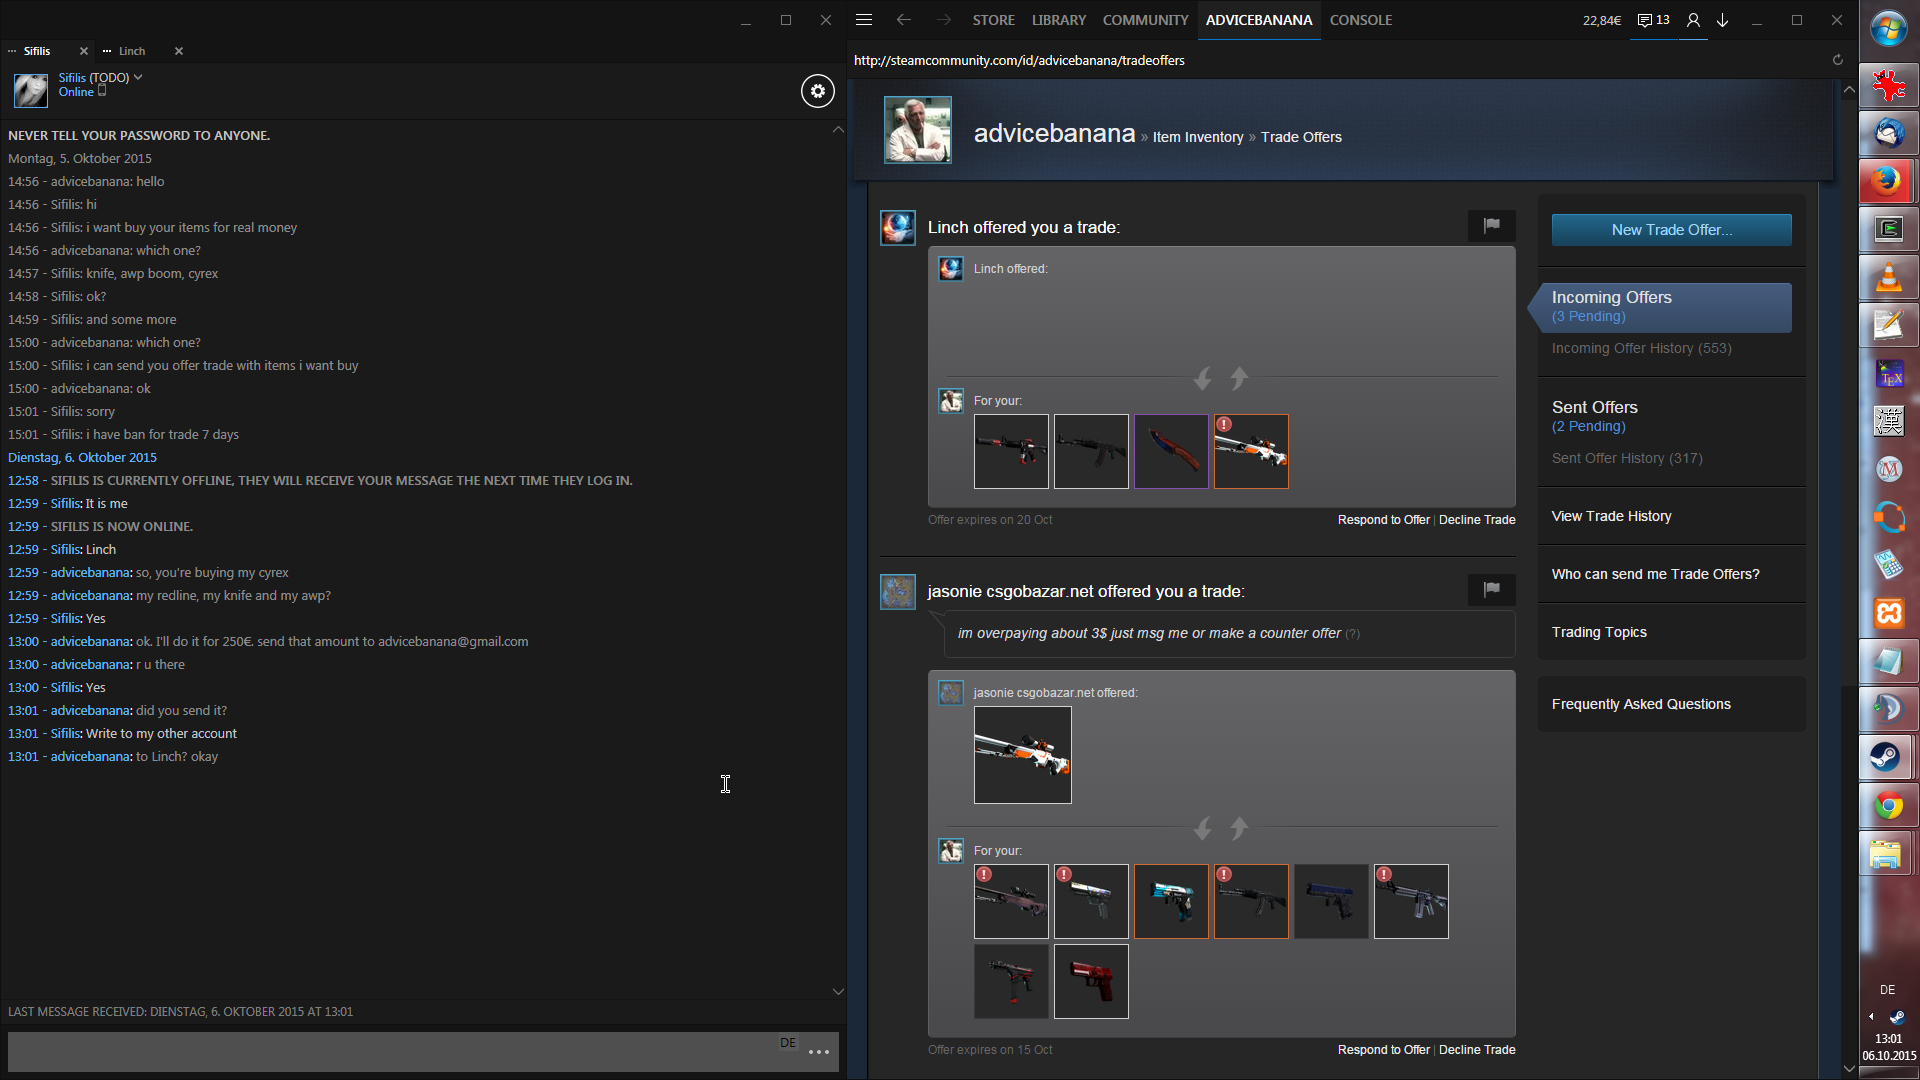Open the downloads arrow icon
The image size is (1920, 1080).
pos(1723,20)
